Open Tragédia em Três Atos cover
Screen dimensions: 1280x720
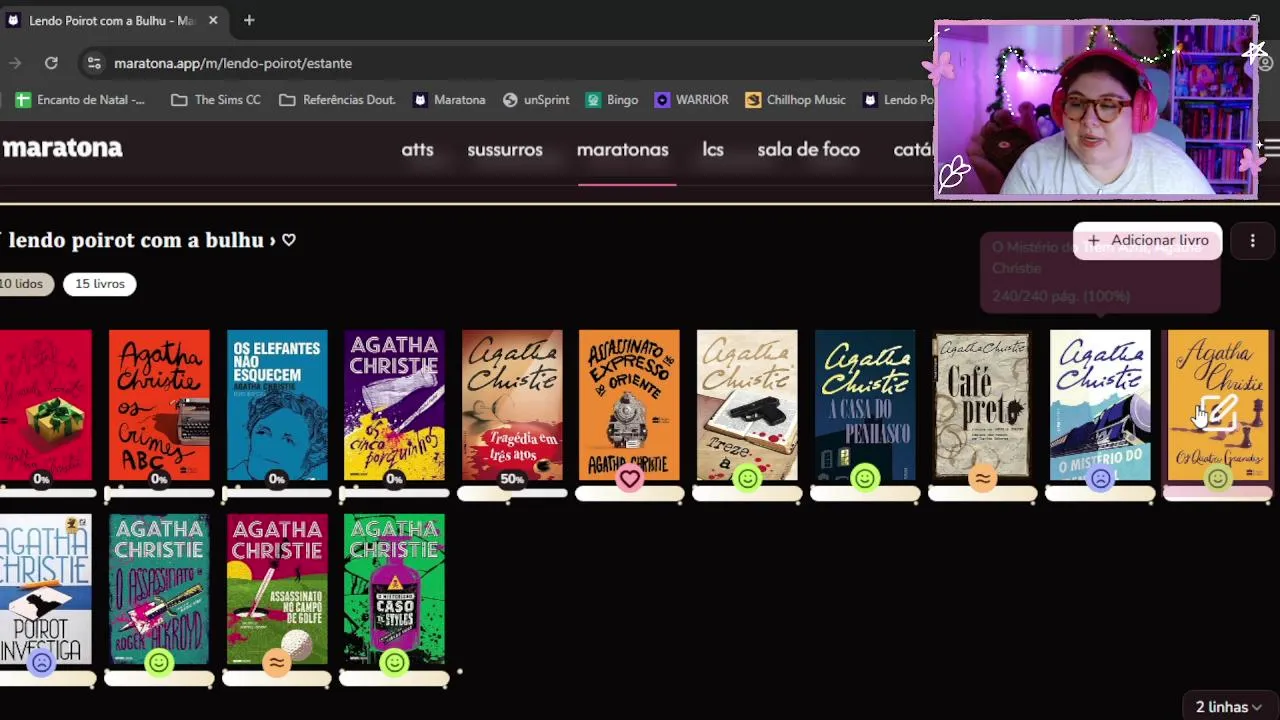coord(512,405)
